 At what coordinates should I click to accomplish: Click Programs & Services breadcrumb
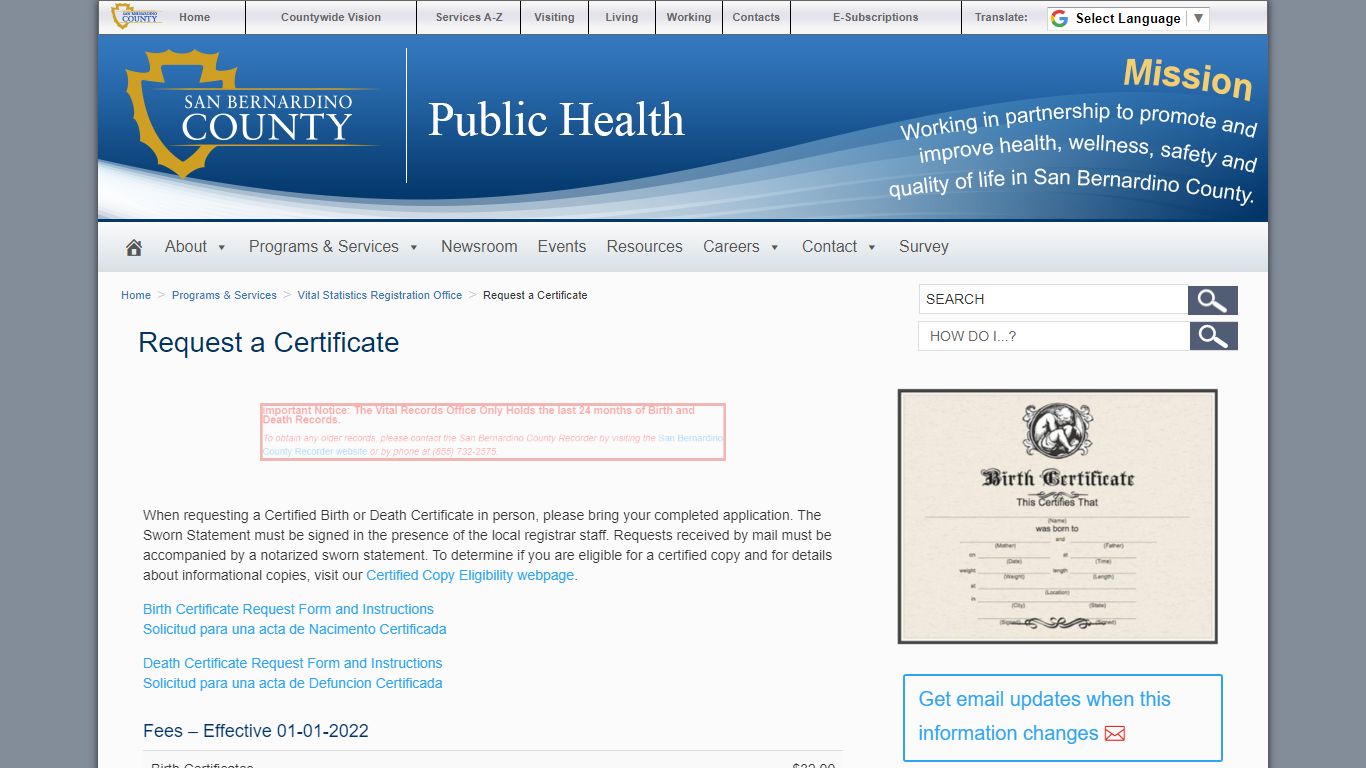(224, 295)
